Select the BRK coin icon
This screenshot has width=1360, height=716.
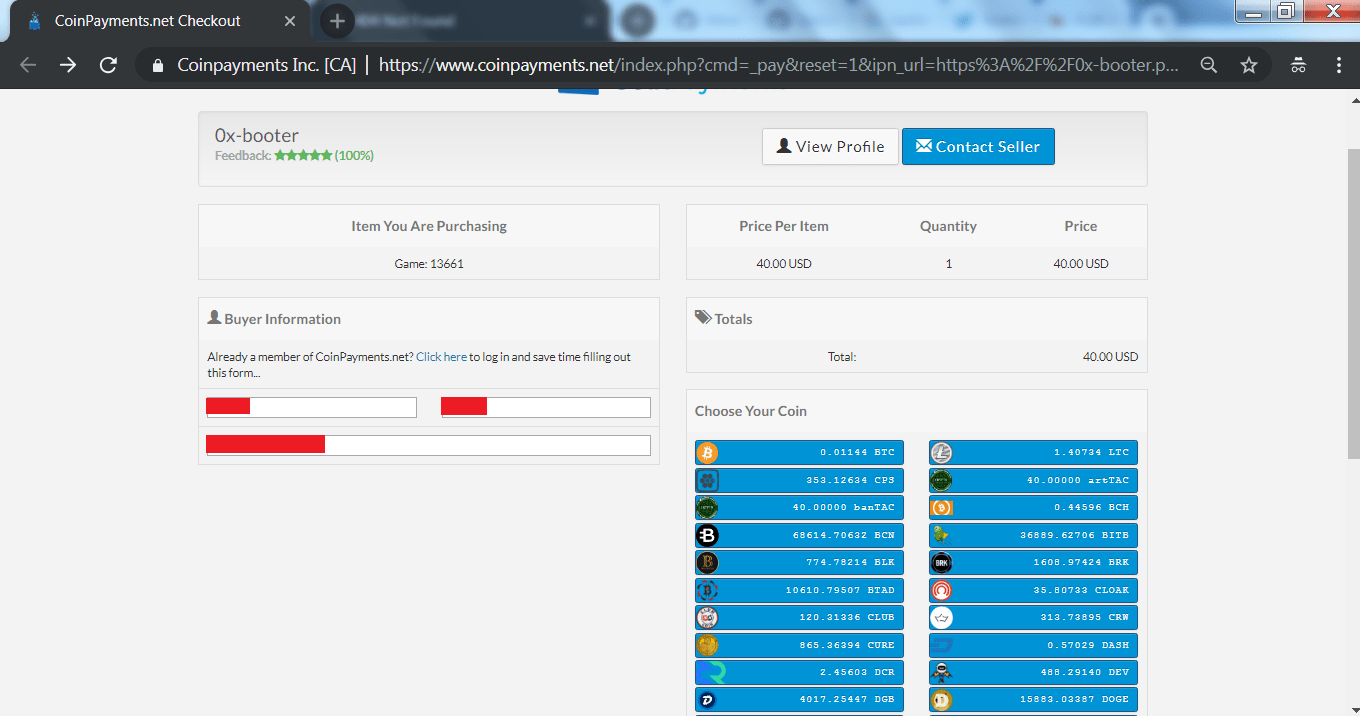click(941, 562)
